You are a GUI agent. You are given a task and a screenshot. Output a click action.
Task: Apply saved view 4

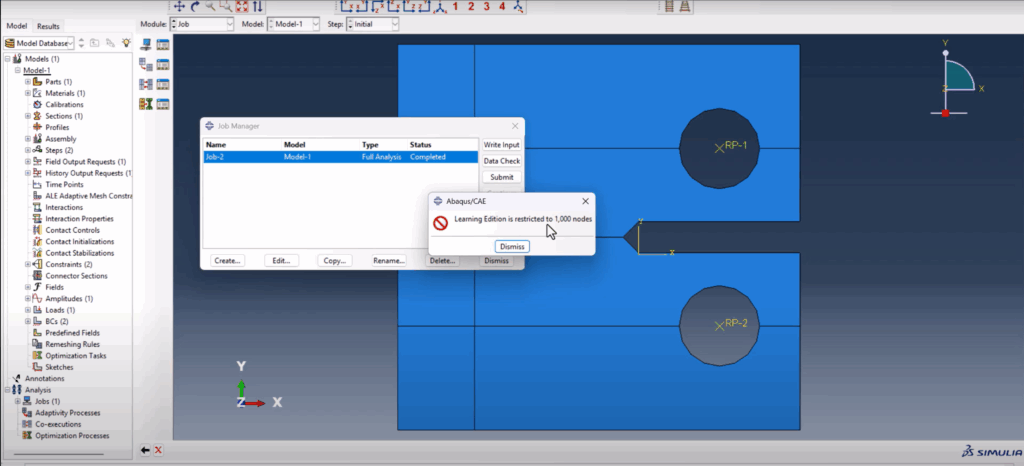coord(502,7)
